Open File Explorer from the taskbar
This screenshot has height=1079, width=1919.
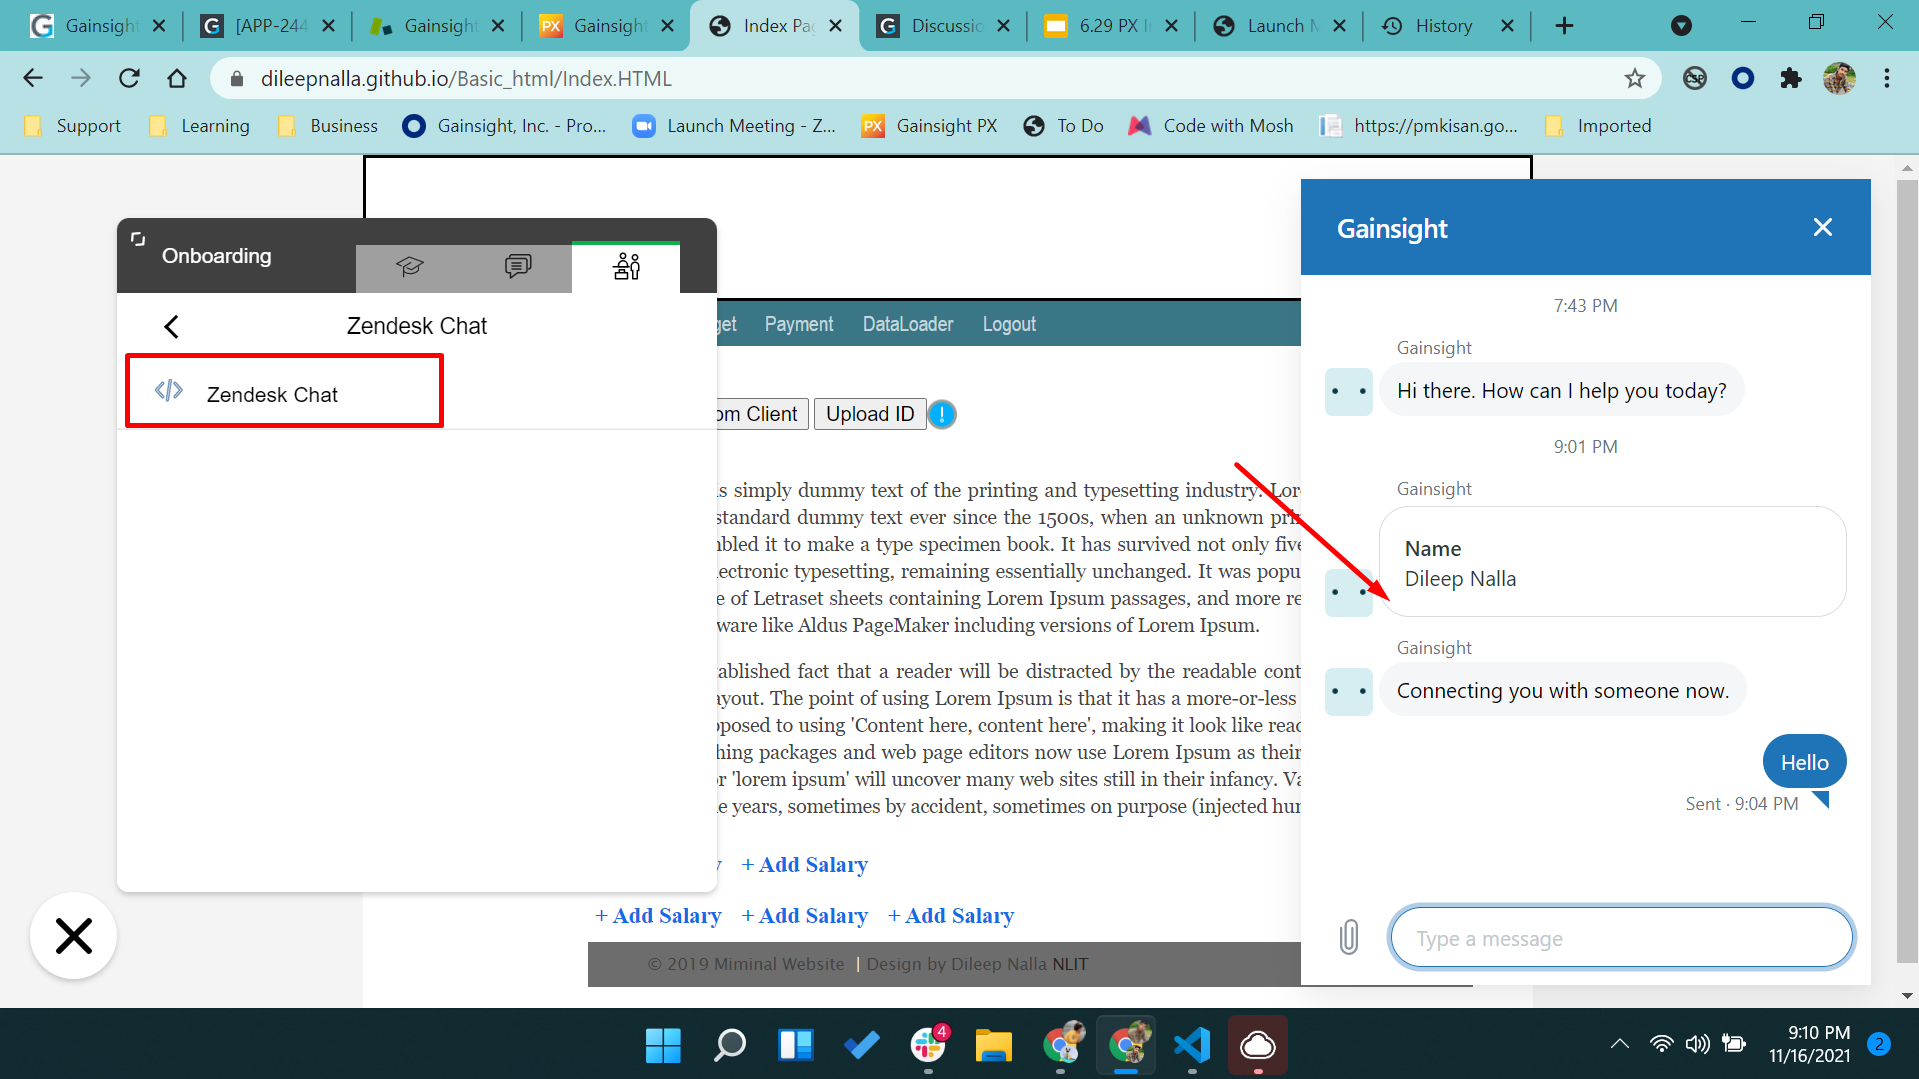(994, 1046)
